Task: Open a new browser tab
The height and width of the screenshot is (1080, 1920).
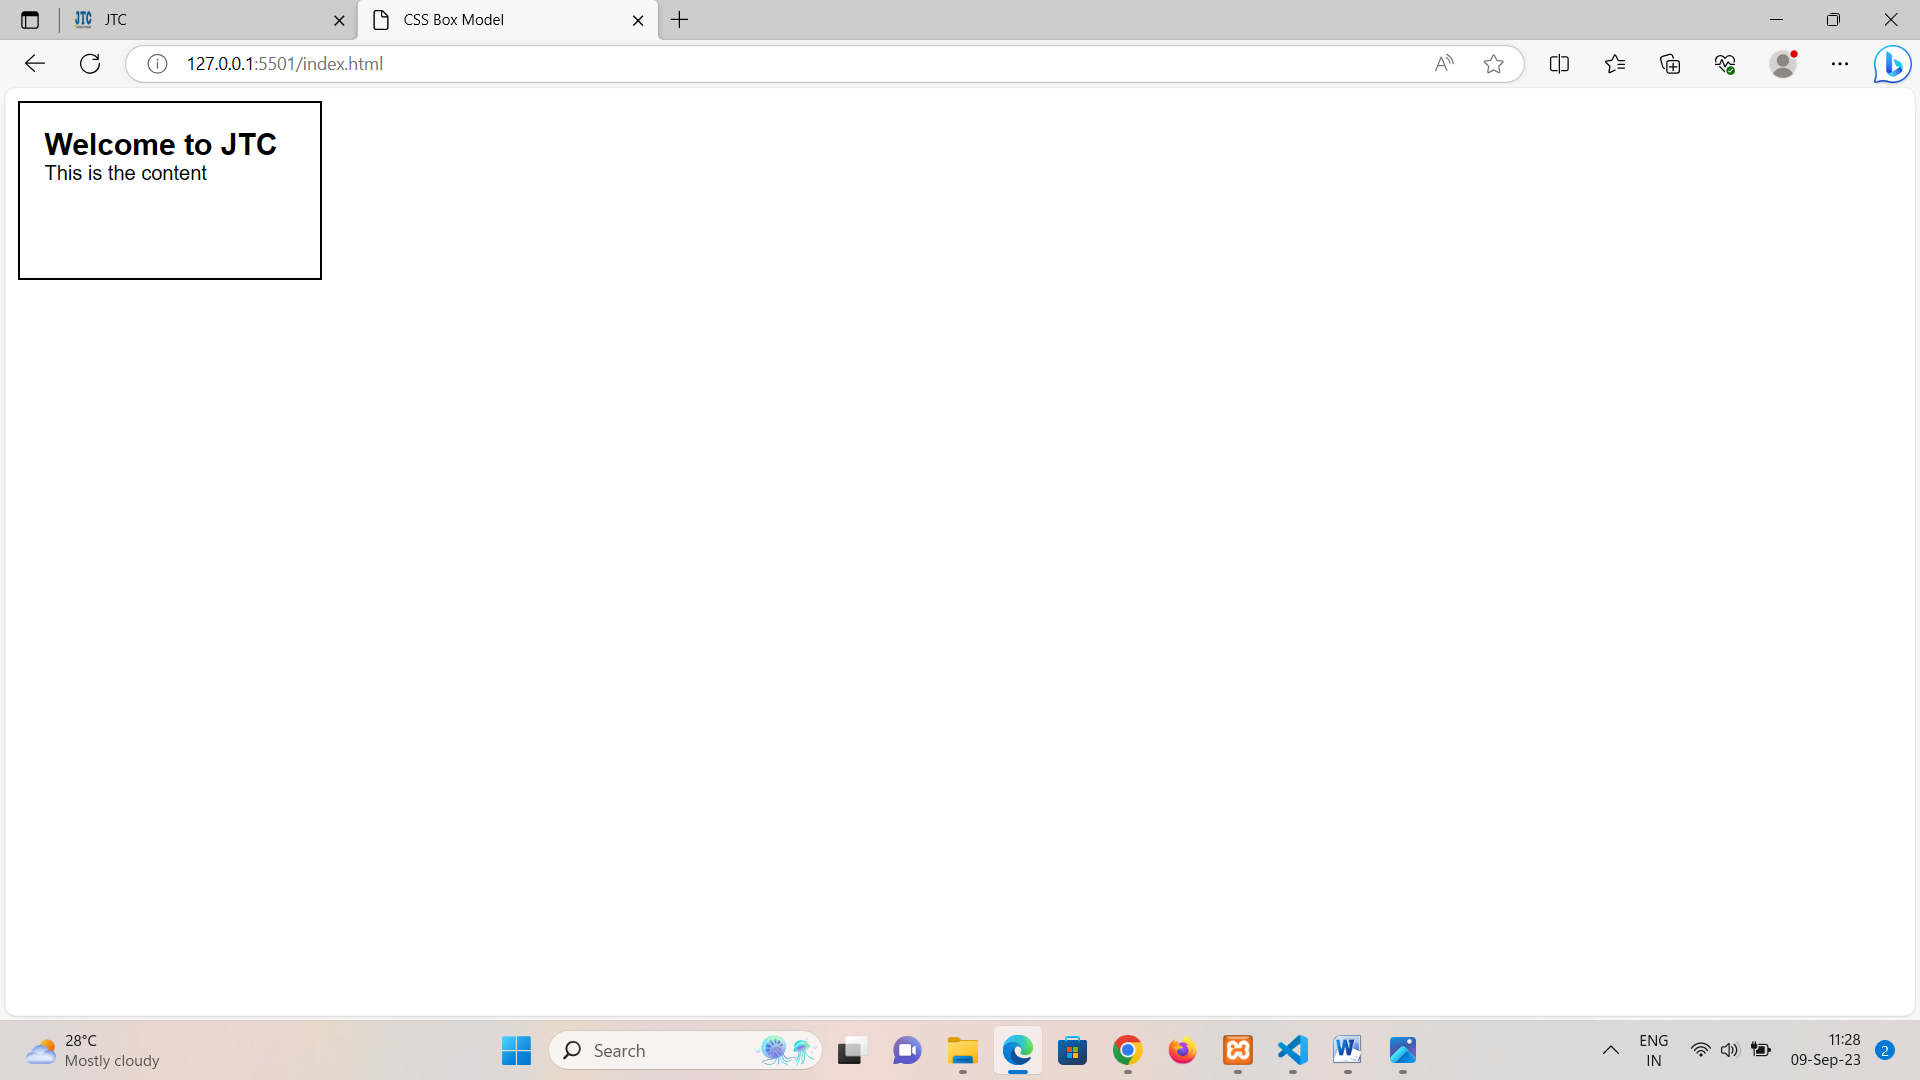Action: (x=680, y=20)
